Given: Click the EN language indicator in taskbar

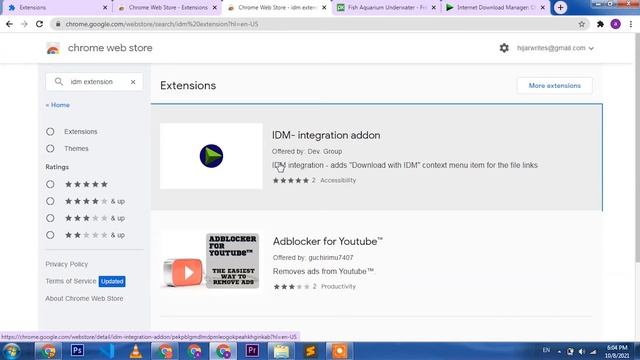Looking at the screenshot, I should coord(546,350).
